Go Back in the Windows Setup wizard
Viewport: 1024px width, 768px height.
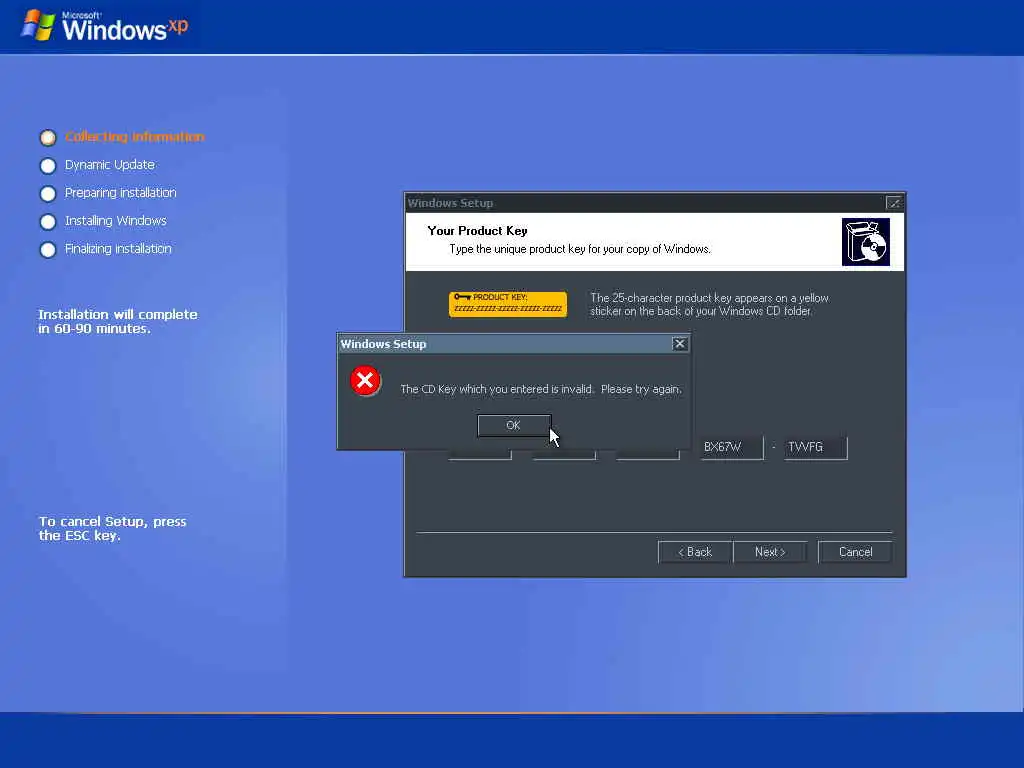click(695, 552)
